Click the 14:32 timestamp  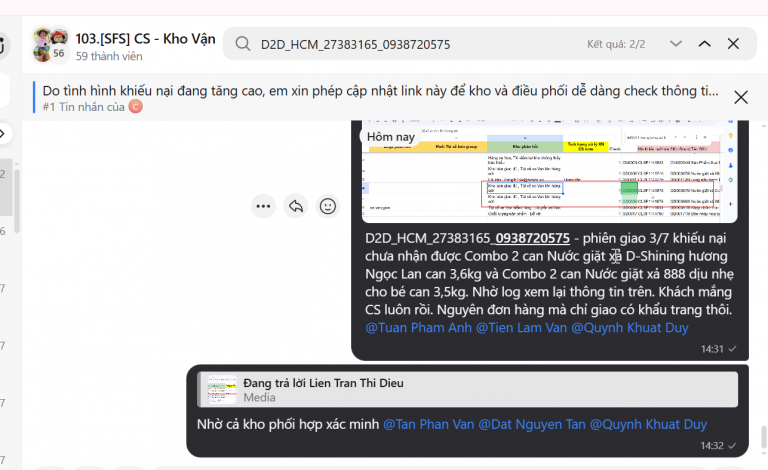pyautogui.click(x=712, y=446)
